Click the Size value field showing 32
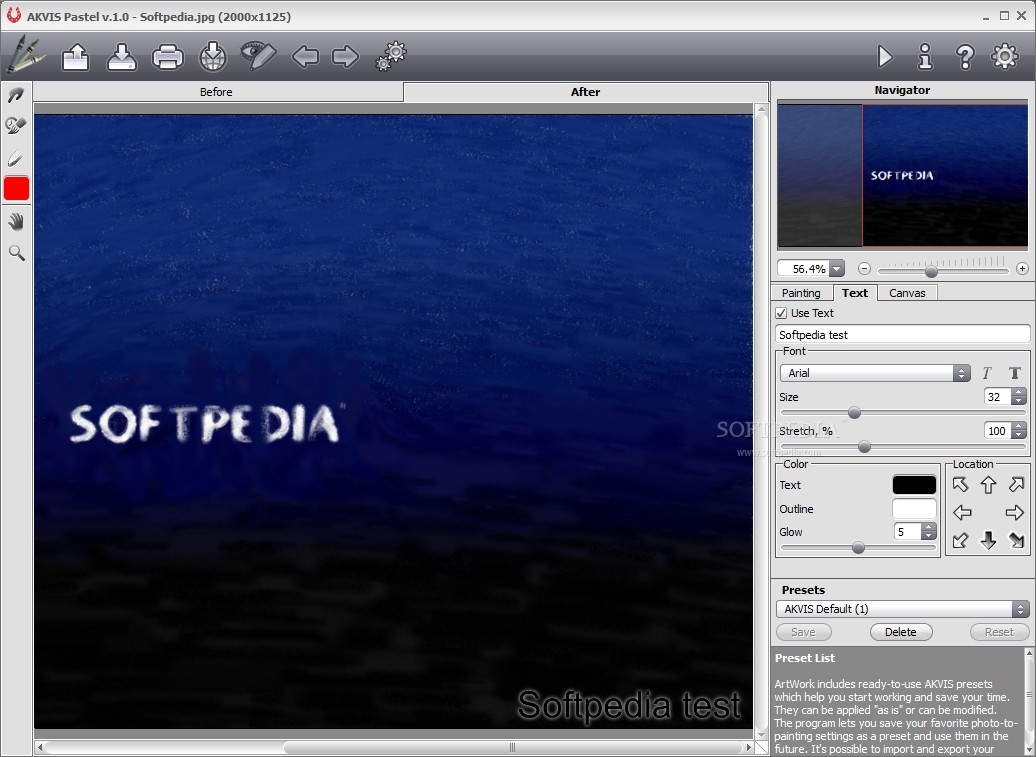 pos(997,396)
